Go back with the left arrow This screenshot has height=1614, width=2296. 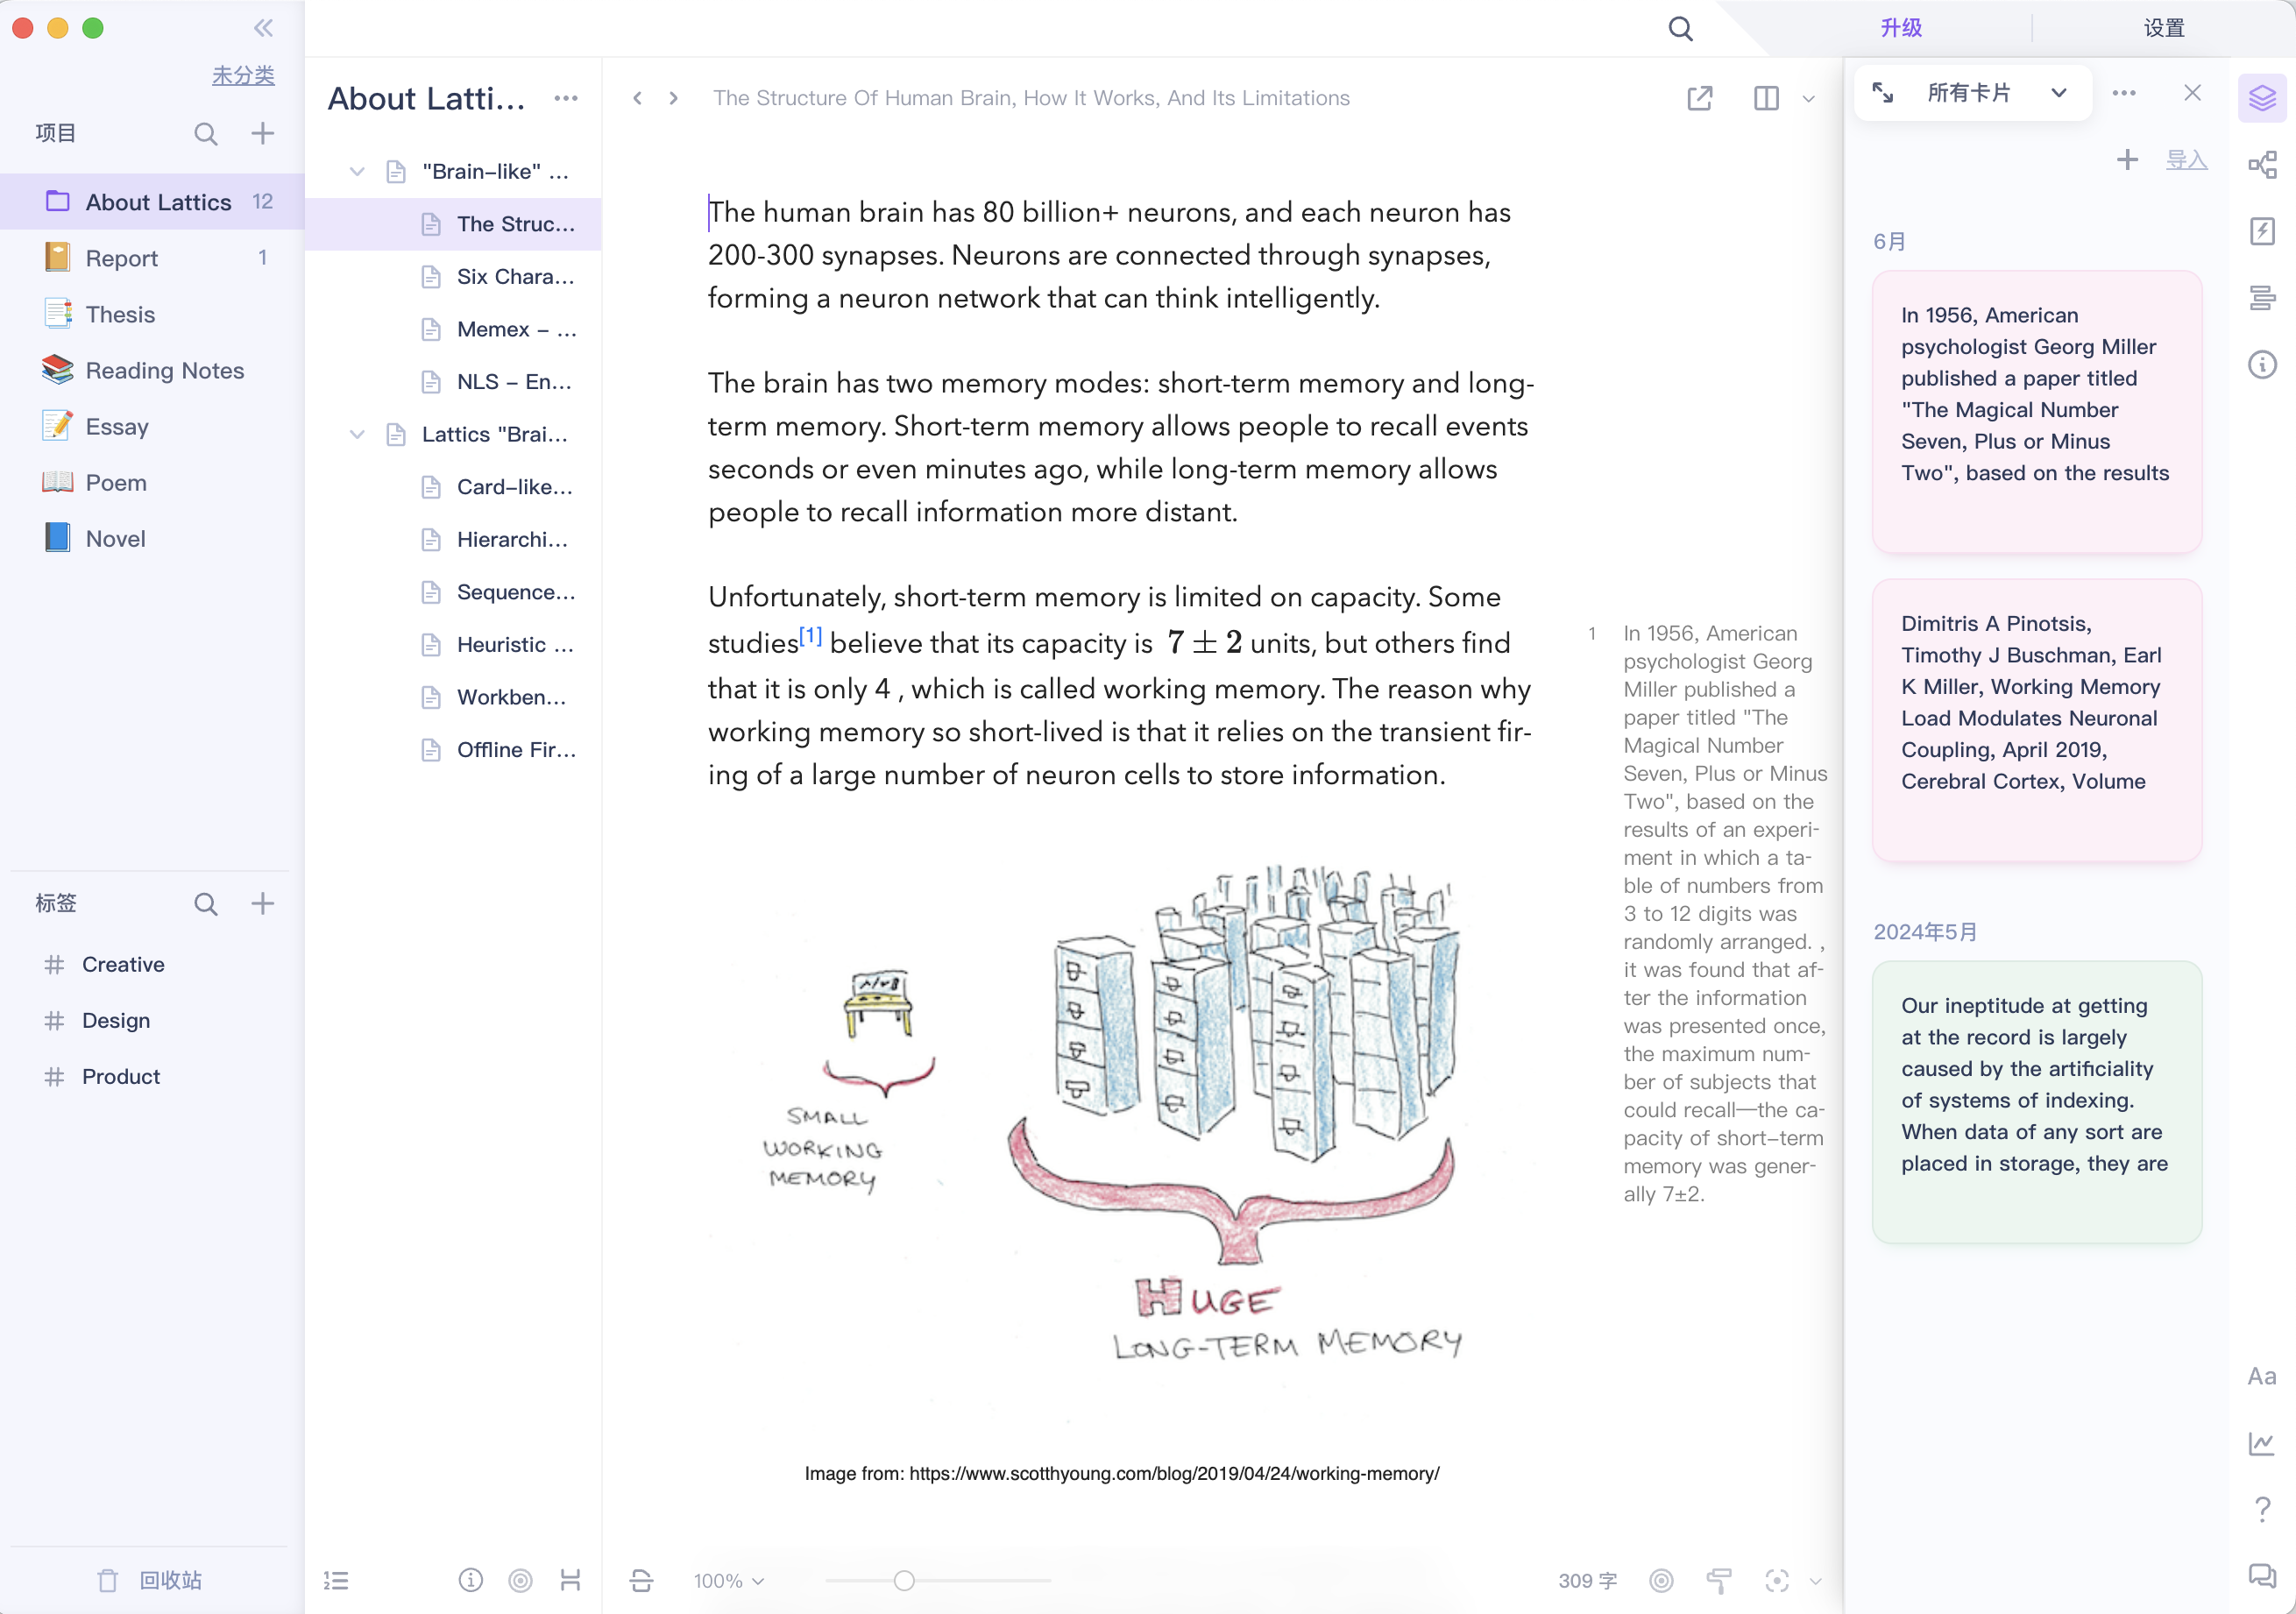(x=637, y=98)
